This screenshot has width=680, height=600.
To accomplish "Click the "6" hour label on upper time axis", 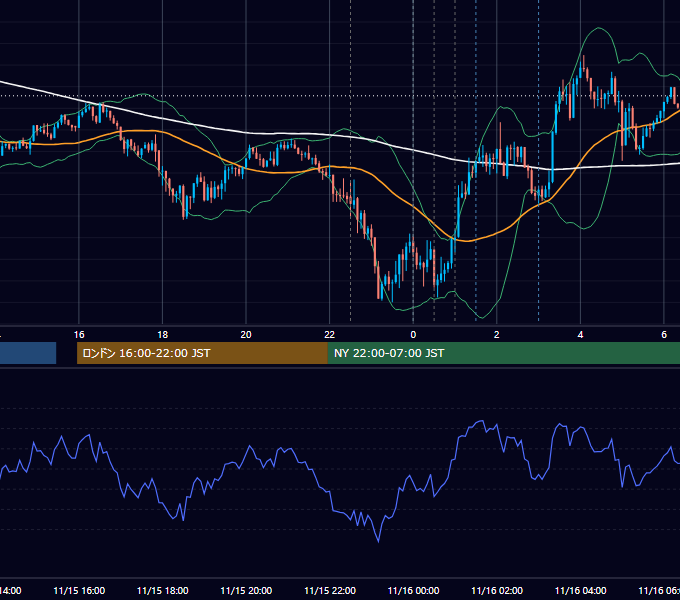I will (664, 335).
